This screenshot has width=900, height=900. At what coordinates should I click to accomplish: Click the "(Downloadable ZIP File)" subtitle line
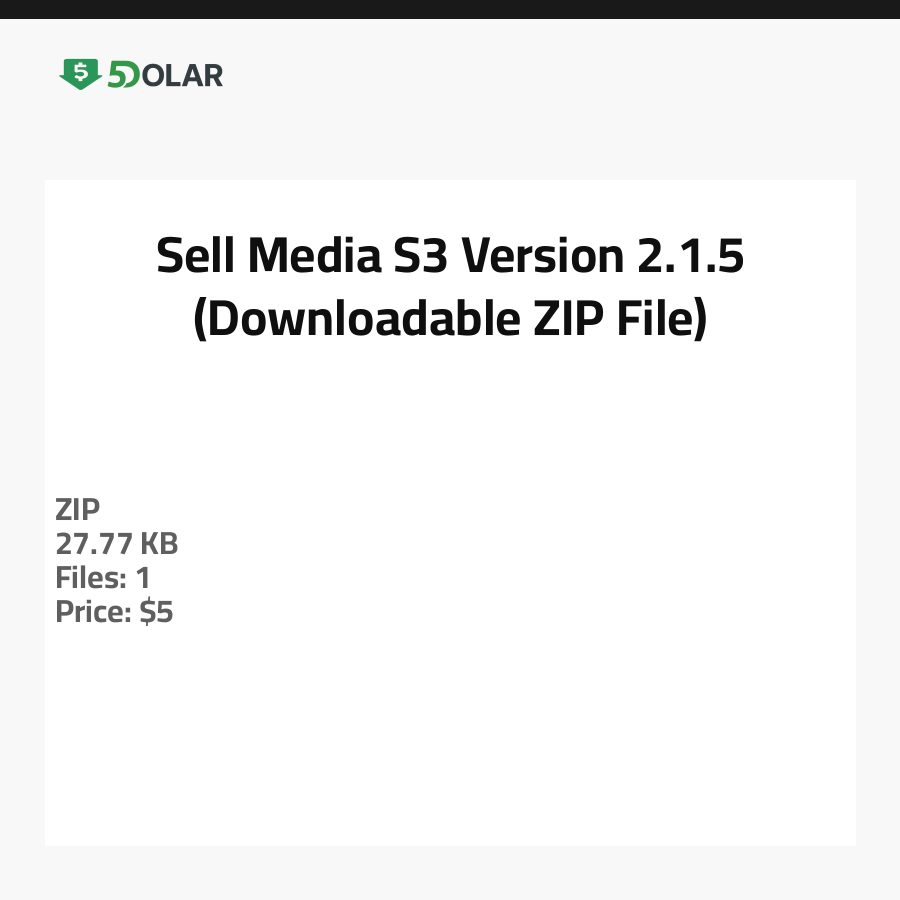(x=450, y=319)
